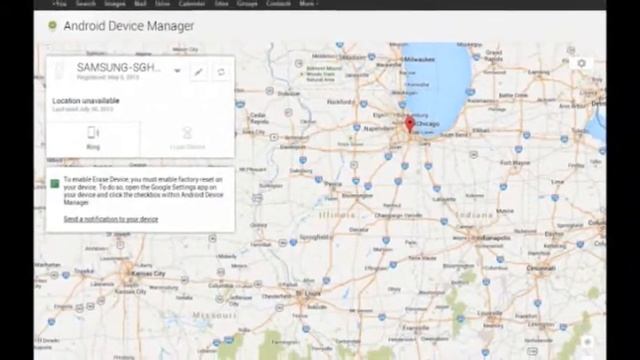
Task: Click the Ring phone icon
Action: pyautogui.click(x=93, y=133)
